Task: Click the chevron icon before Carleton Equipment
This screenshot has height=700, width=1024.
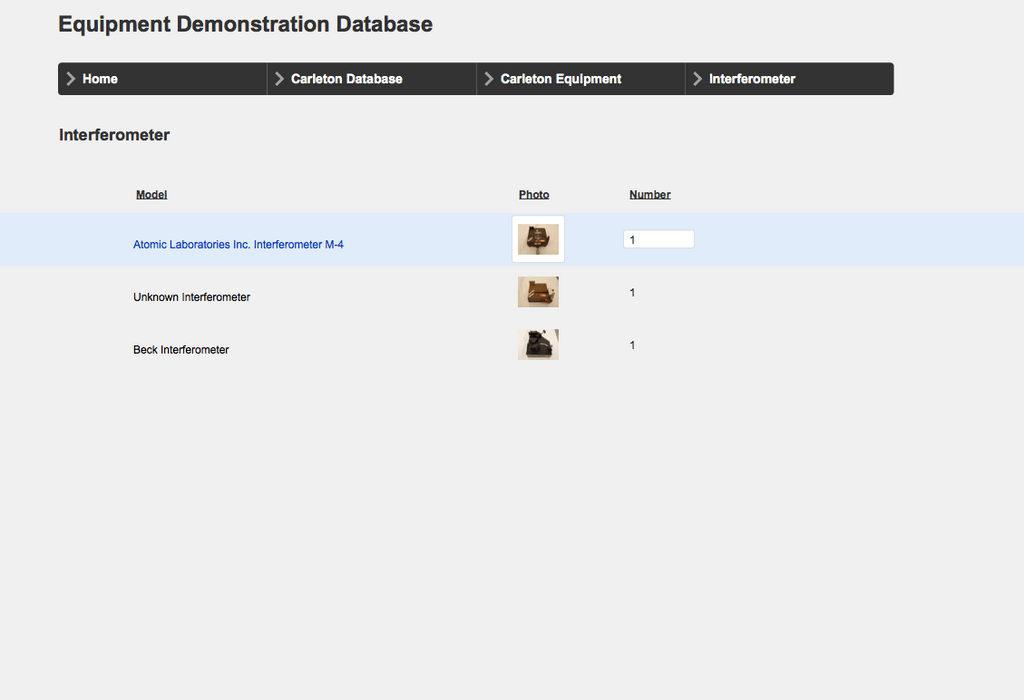Action: (x=489, y=78)
